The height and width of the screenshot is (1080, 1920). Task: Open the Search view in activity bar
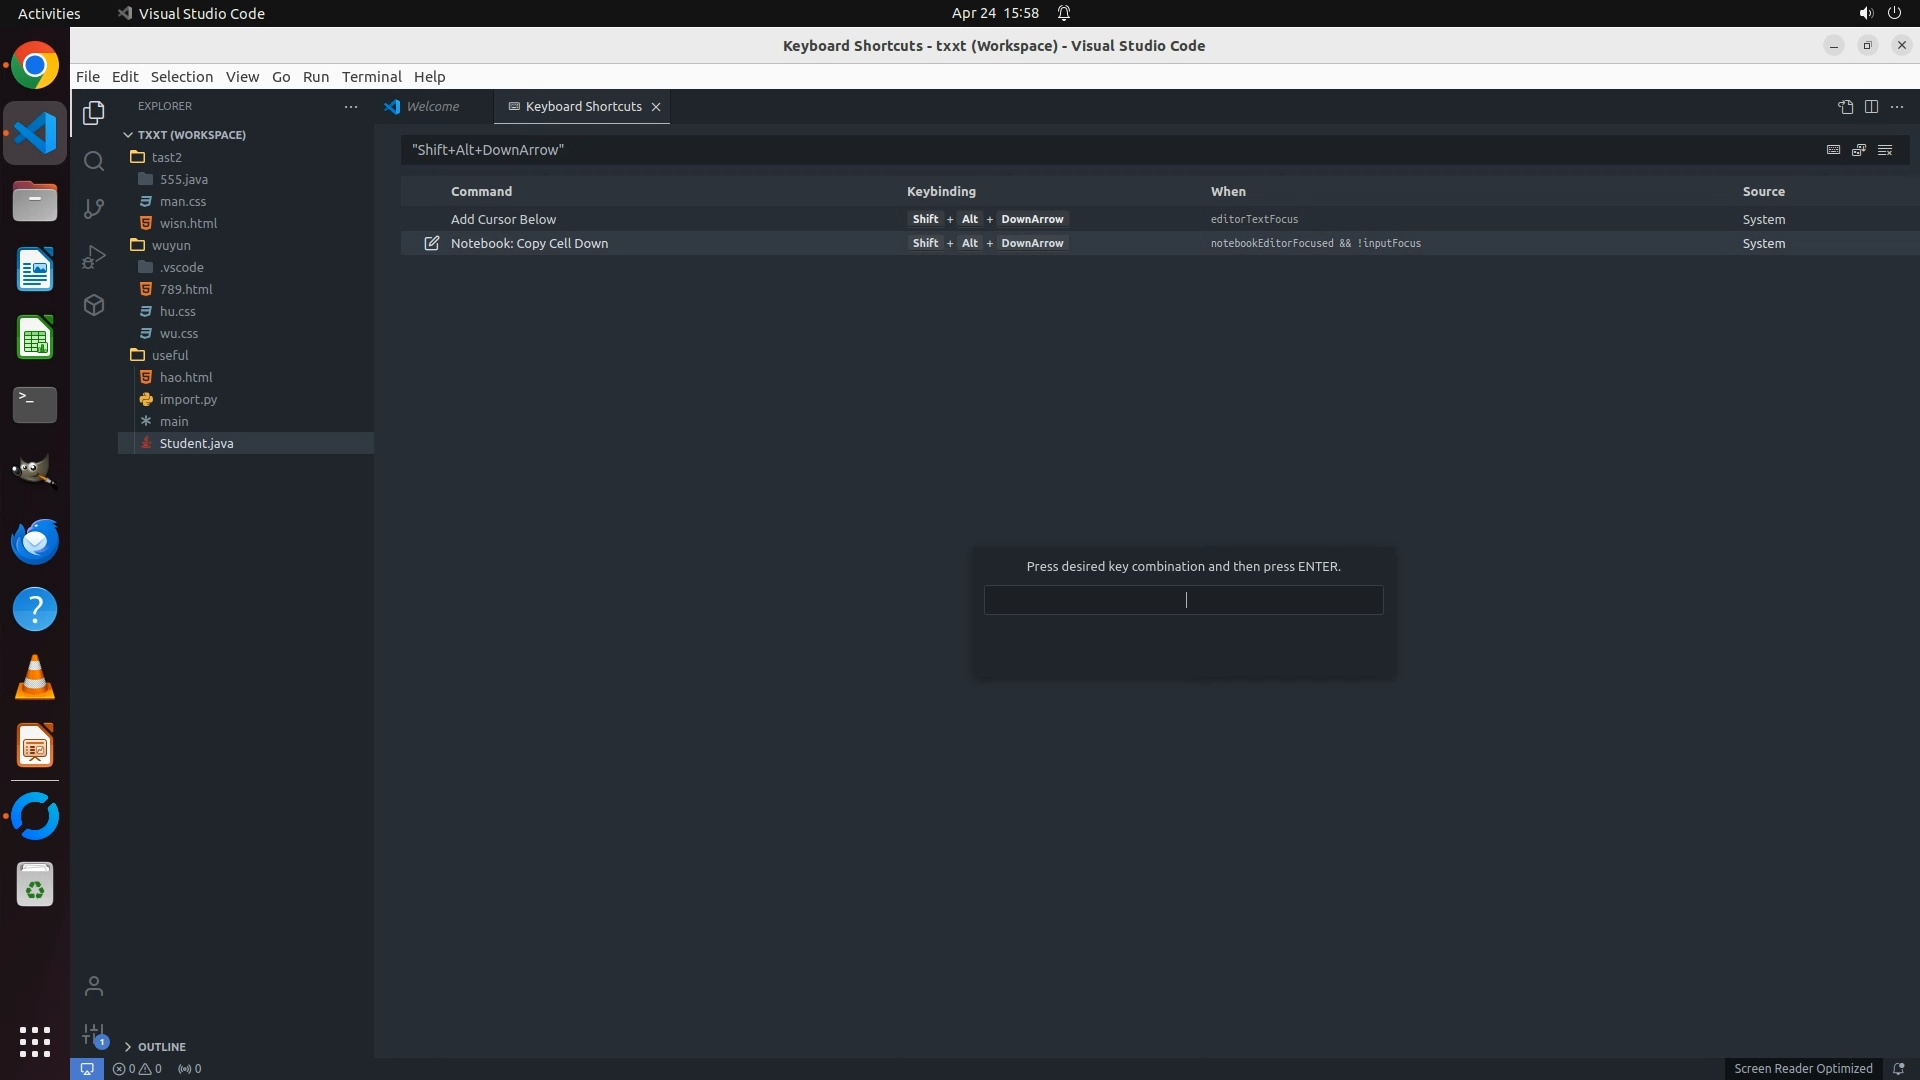pos(94,161)
